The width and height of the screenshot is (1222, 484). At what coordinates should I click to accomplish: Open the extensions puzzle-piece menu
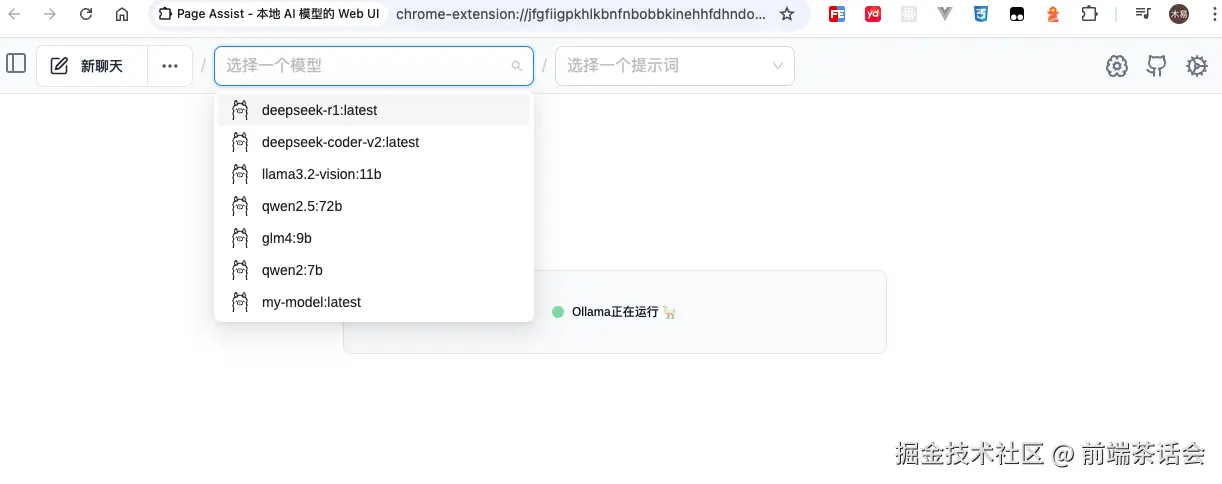[1090, 14]
